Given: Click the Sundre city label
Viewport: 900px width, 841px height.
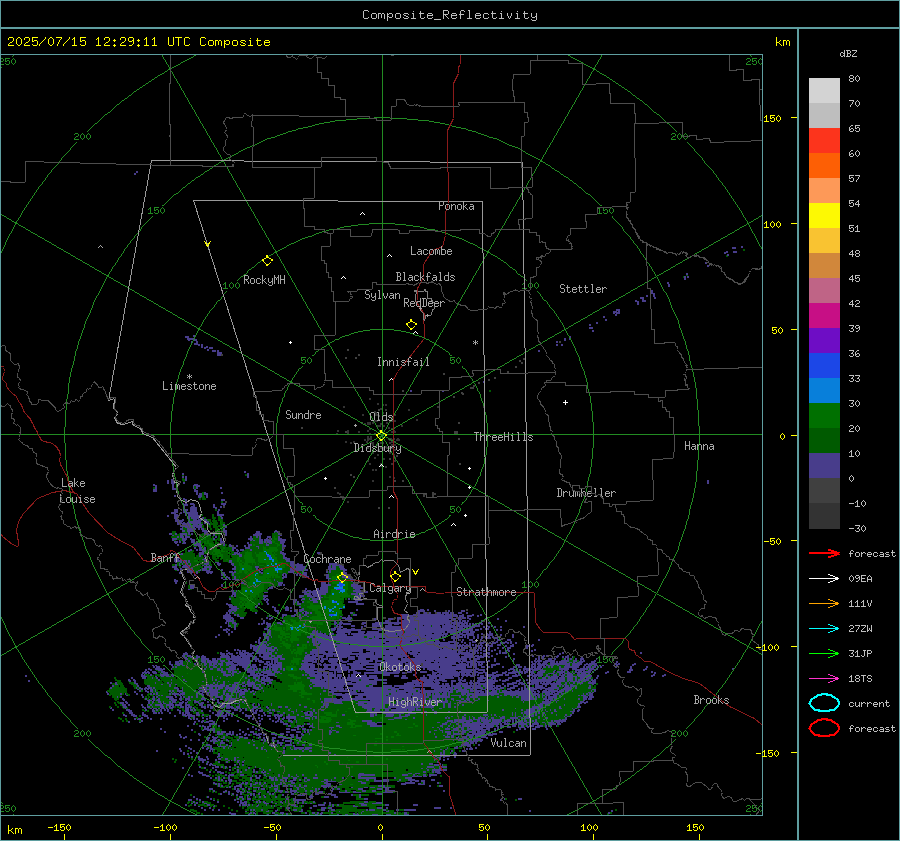Looking at the screenshot, I should (x=303, y=414).
